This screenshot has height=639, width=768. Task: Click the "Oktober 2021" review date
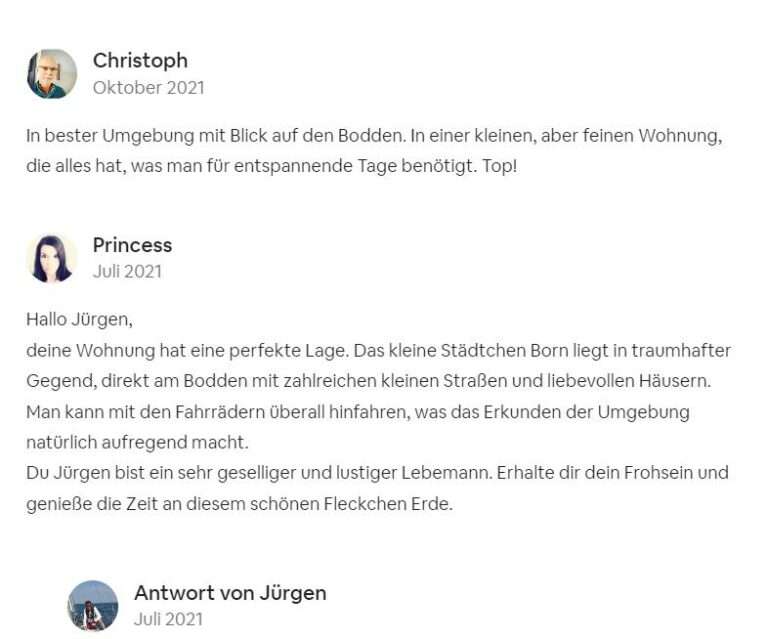point(148,87)
